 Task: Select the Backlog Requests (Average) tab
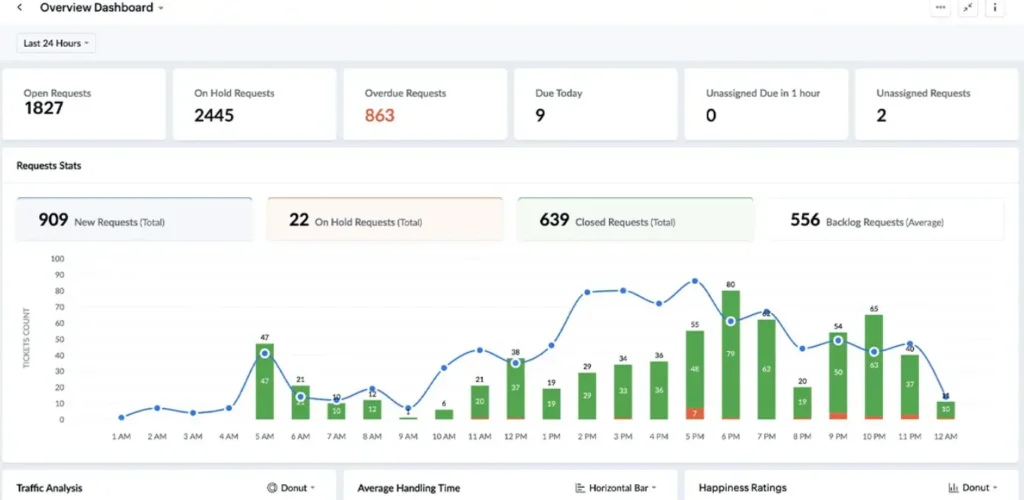click(x=885, y=220)
